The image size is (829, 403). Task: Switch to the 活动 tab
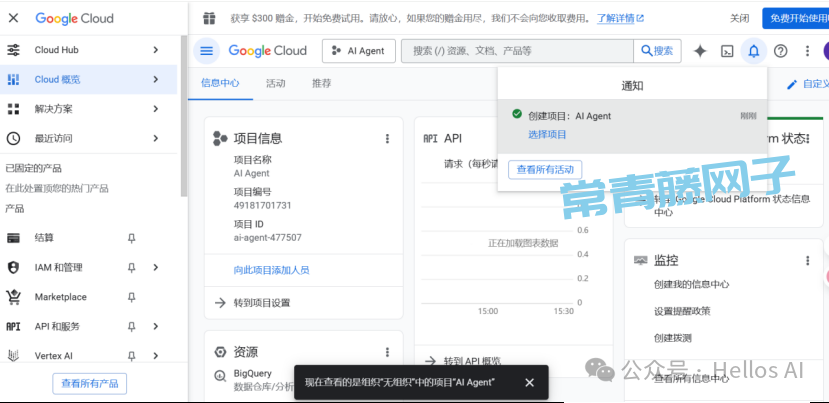(x=275, y=84)
